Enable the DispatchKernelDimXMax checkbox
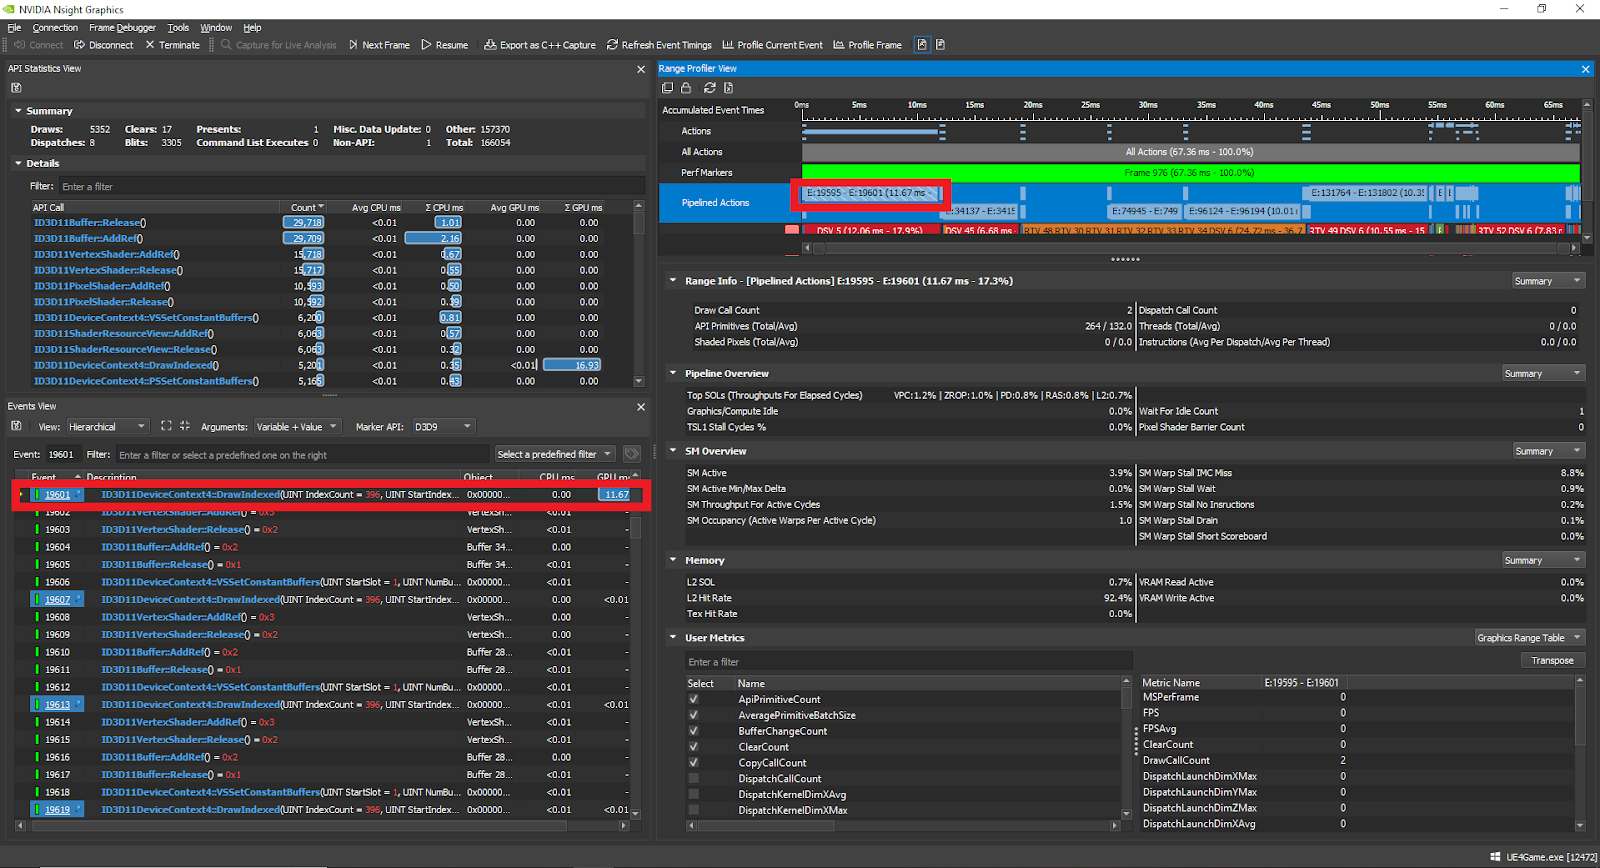Image resolution: width=1600 pixels, height=868 pixels. tap(694, 810)
